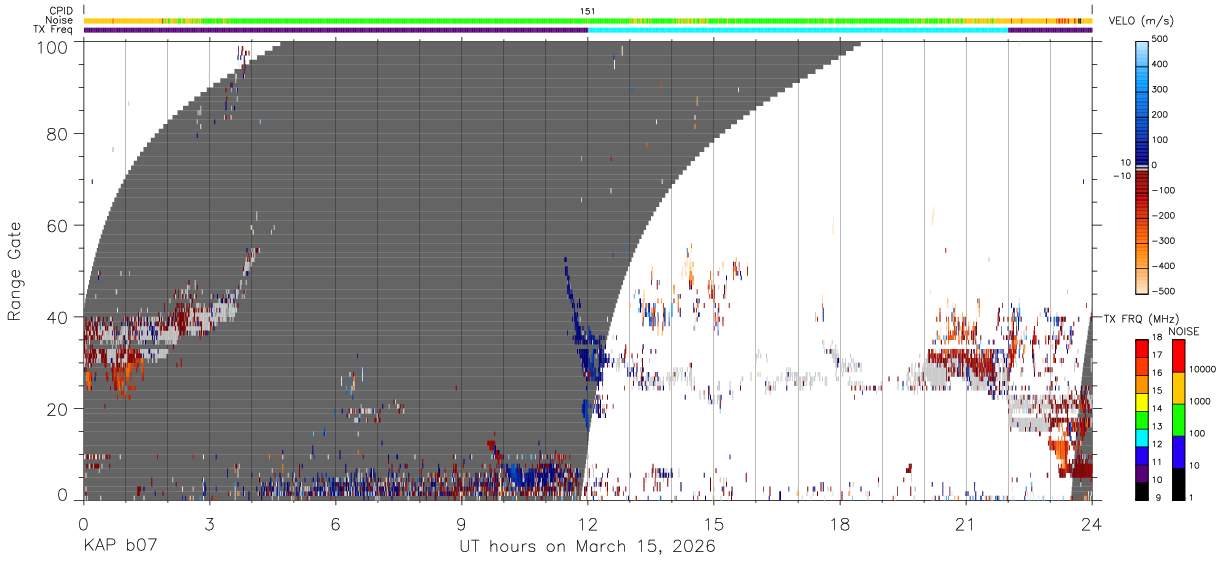The width and height of the screenshot is (1228, 567).
Task: Click the x-axis tick label '12'
Action: point(587,525)
